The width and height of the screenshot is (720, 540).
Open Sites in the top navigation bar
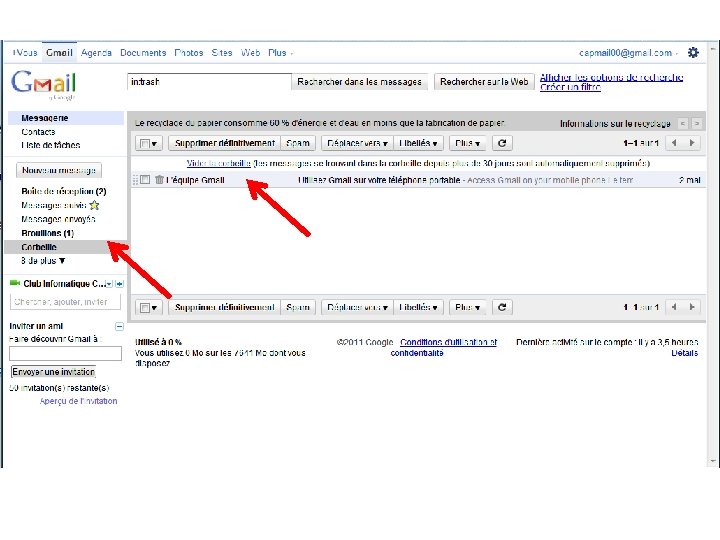[x=222, y=53]
